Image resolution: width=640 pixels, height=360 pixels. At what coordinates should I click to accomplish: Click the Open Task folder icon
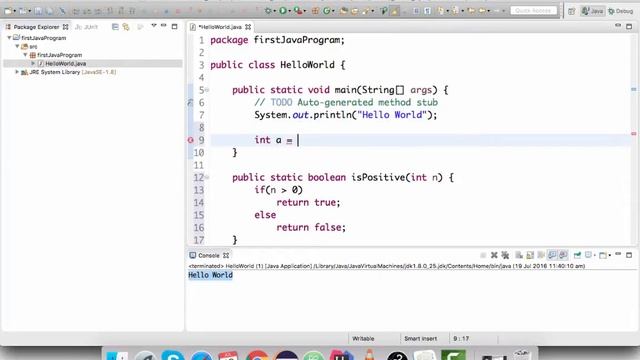click(x=354, y=11)
